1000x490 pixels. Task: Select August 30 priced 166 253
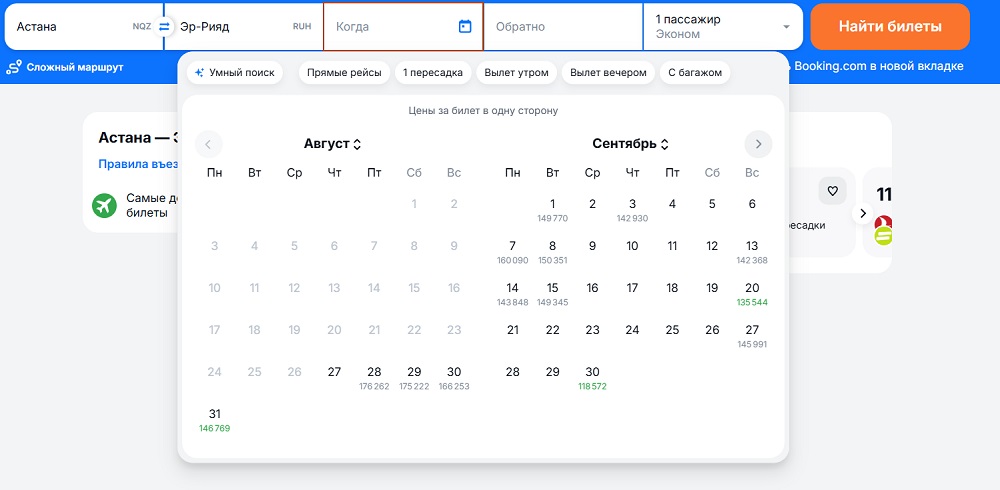point(454,377)
